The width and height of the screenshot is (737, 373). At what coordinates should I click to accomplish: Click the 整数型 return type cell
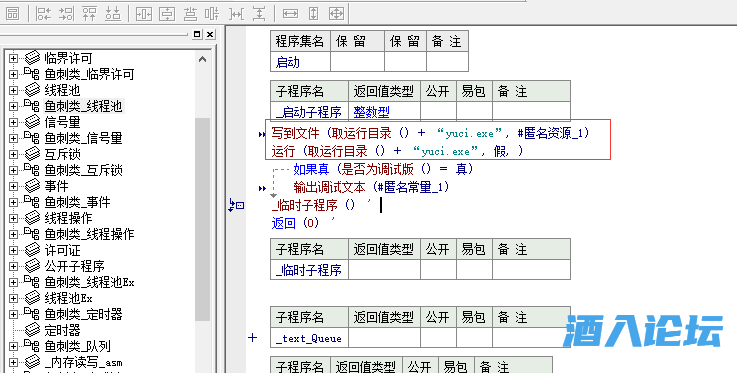384,112
